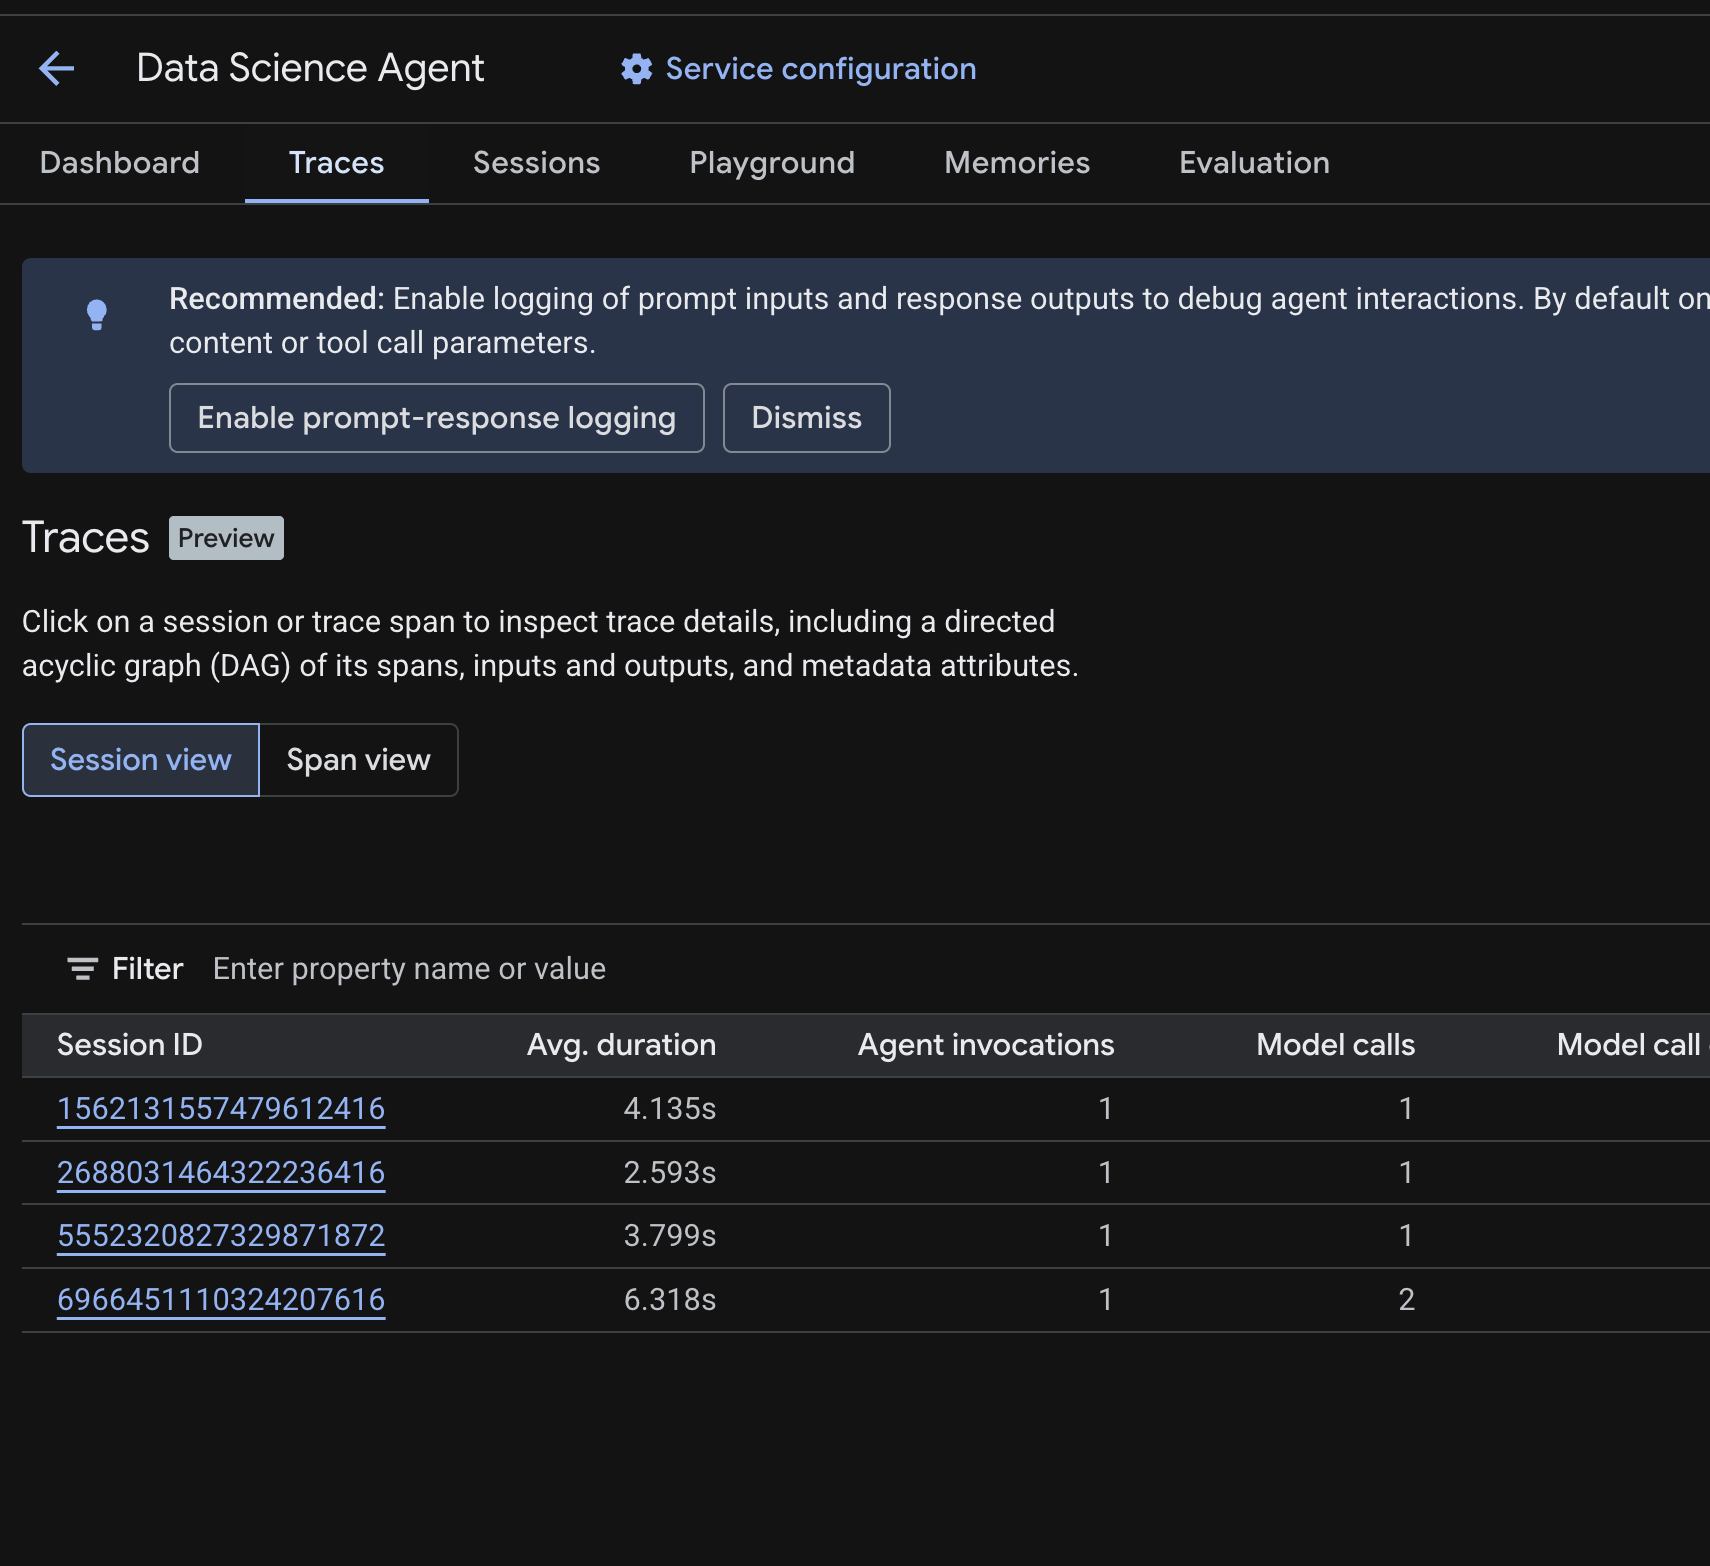Click the Filter list icon
1710x1566 pixels.
(82, 969)
